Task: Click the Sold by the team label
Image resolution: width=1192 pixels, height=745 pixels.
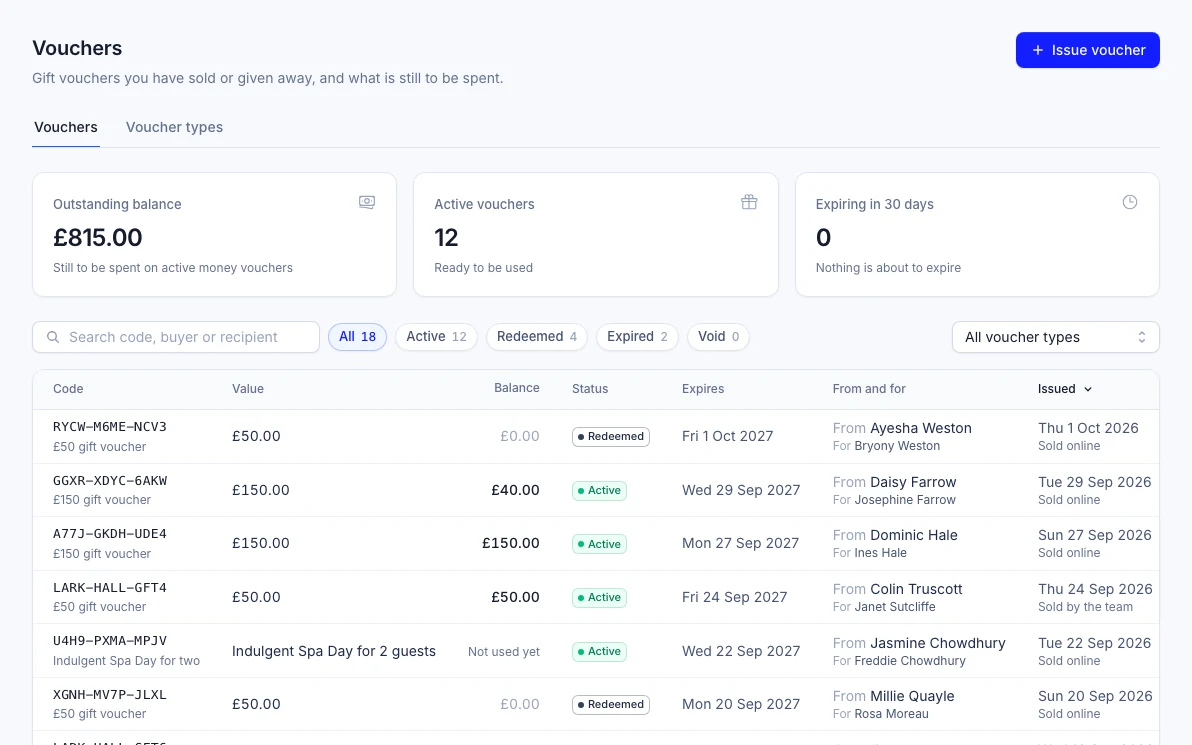Action: [1086, 607]
